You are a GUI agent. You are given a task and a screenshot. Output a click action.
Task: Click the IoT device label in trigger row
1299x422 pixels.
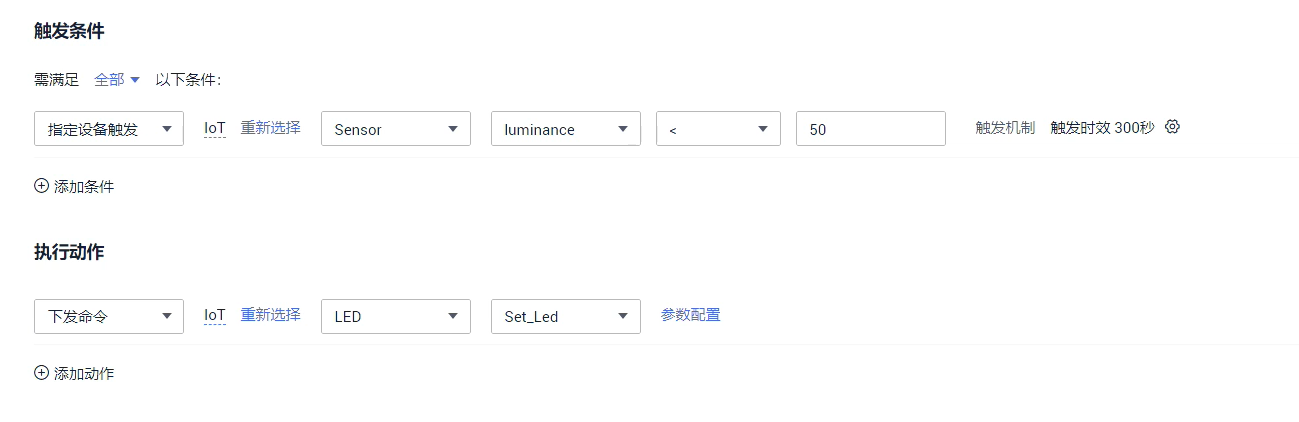pos(215,128)
